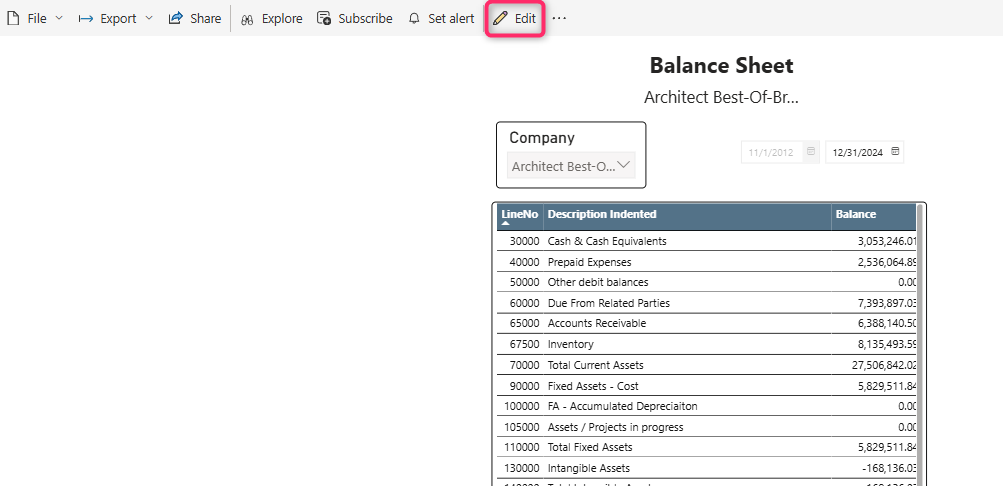The width and height of the screenshot is (1003, 486).
Task: Select the Cash & Cash Equivalents row
Action: pyautogui.click(x=607, y=241)
